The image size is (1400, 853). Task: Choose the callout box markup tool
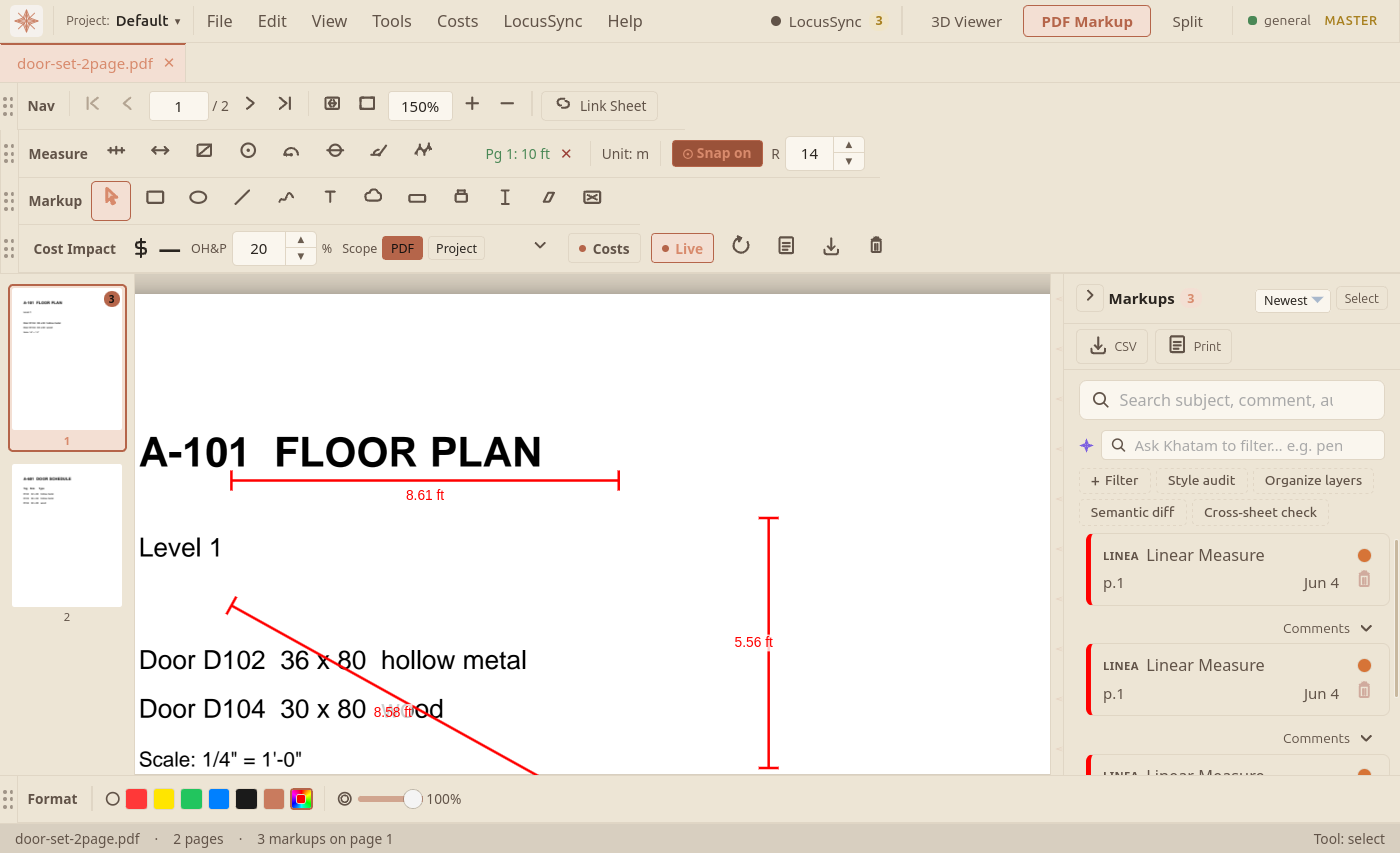[x=417, y=198]
